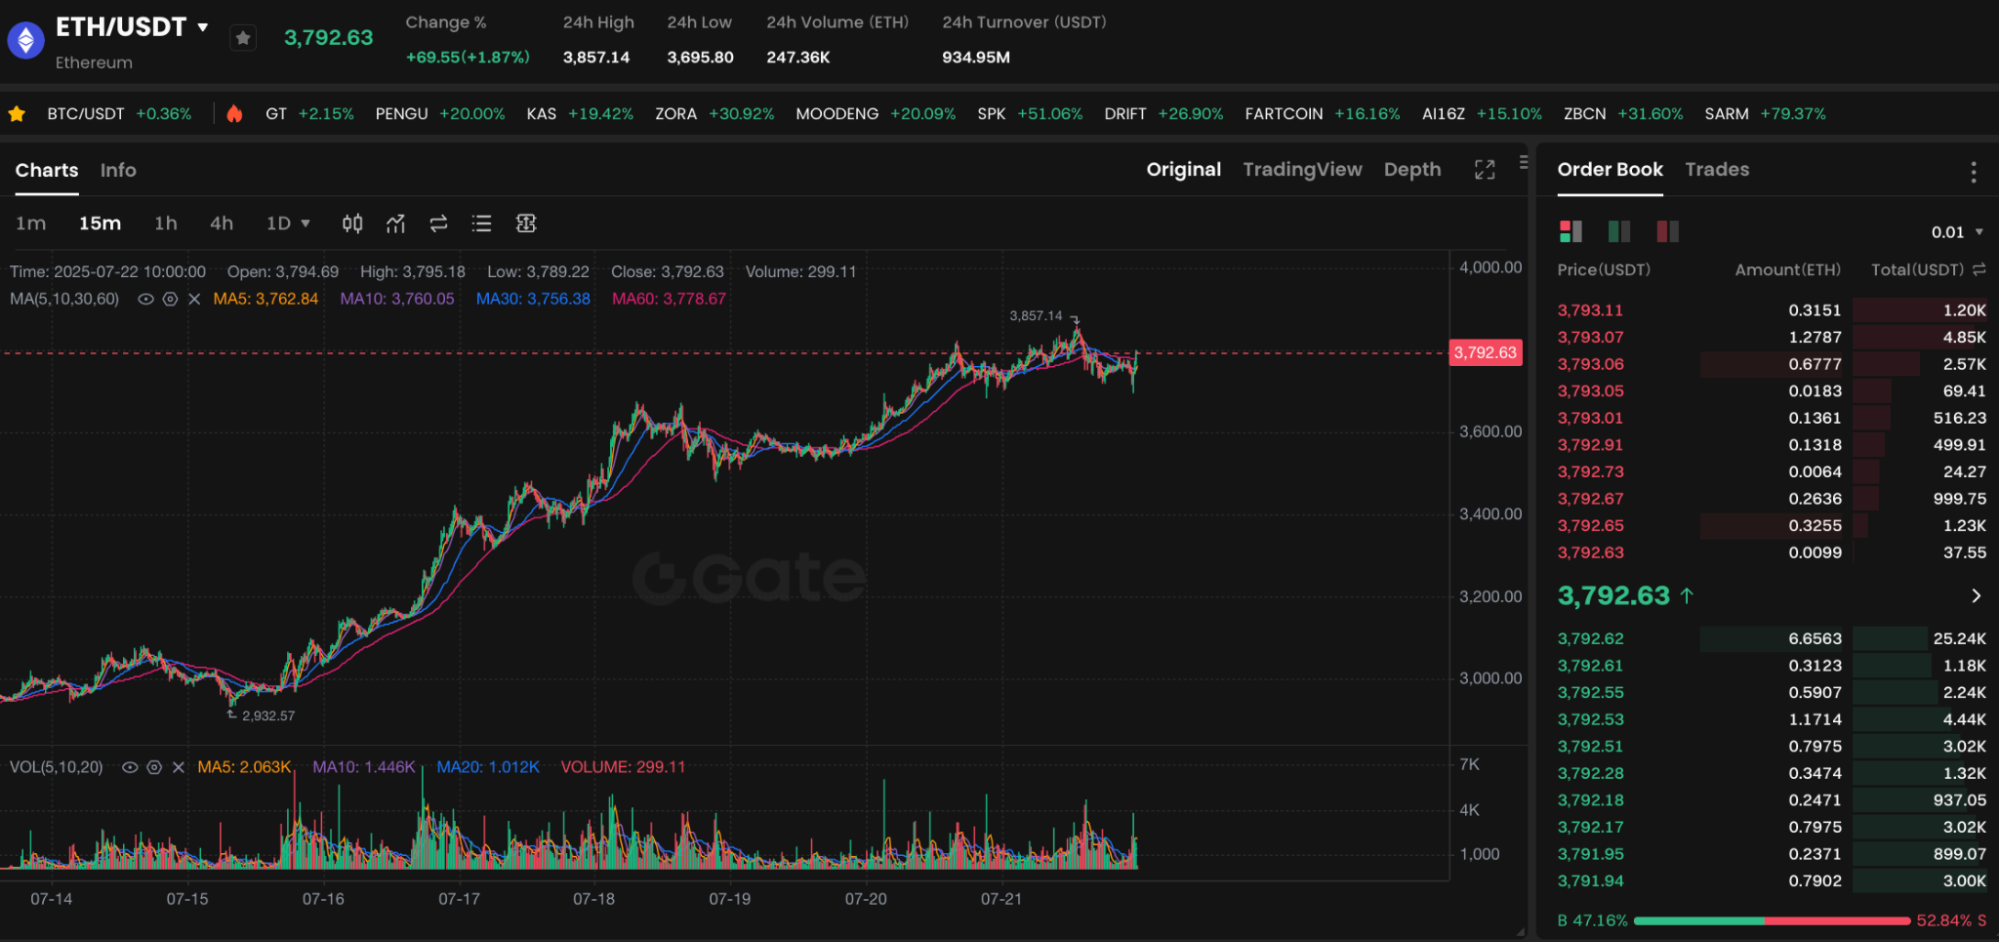Viewport: 1999px width, 942px height.
Task: Select bid price 3,792.62 in order book
Action: pos(1590,639)
